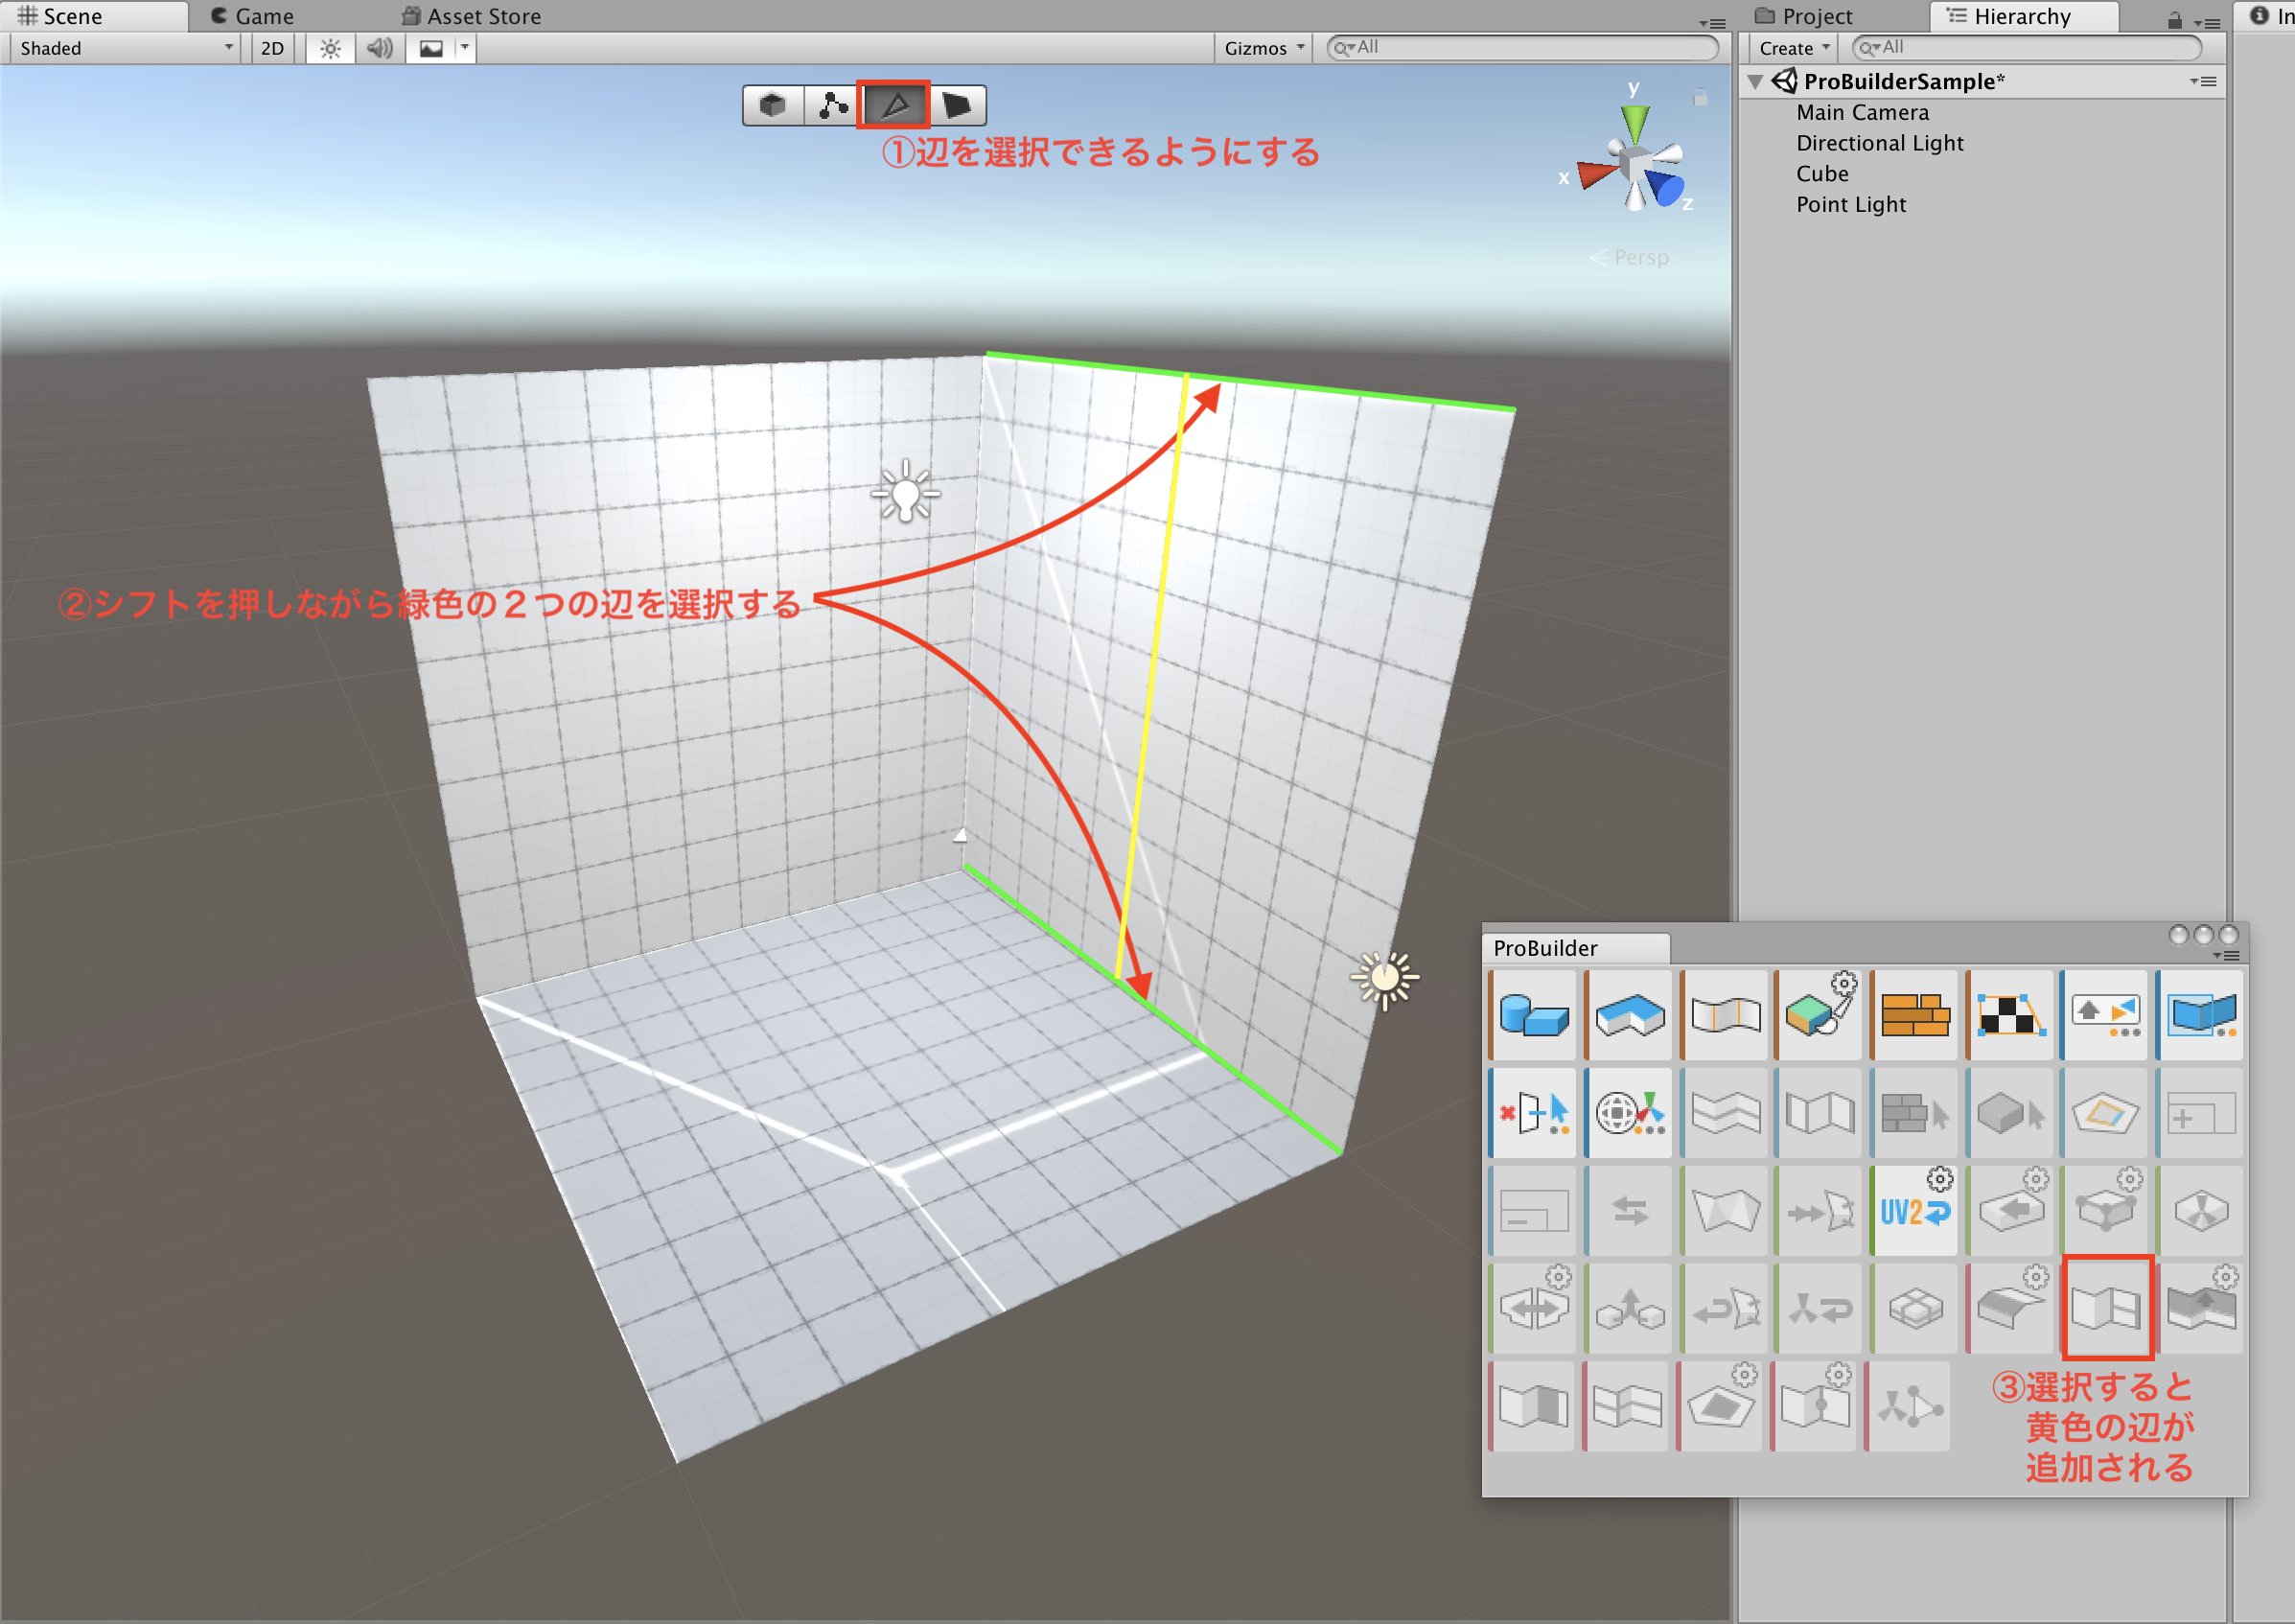Select Point Light in Hierarchy

coord(1850,204)
